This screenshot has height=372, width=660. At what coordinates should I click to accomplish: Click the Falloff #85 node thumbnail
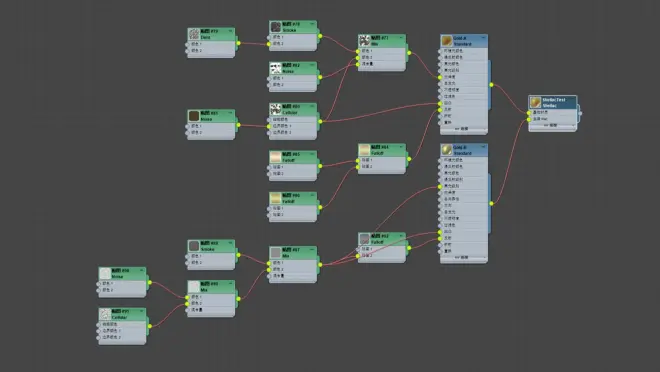click(x=276, y=157)
